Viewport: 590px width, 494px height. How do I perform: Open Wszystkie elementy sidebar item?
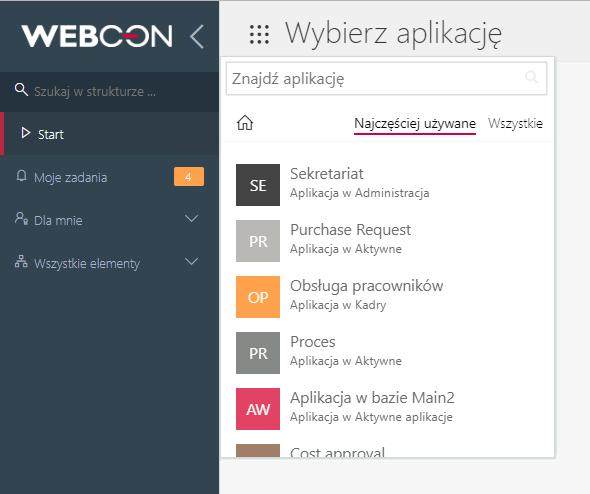pyautogui.click(x=109, y=263)
